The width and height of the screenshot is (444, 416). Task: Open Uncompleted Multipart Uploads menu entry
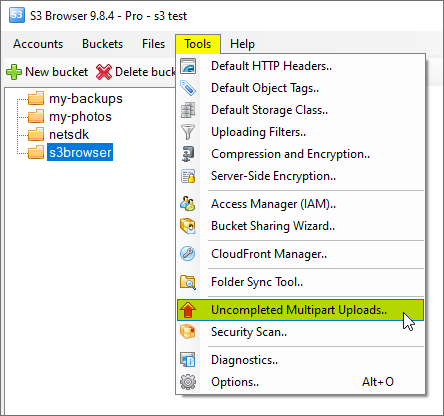click(300, 310)
